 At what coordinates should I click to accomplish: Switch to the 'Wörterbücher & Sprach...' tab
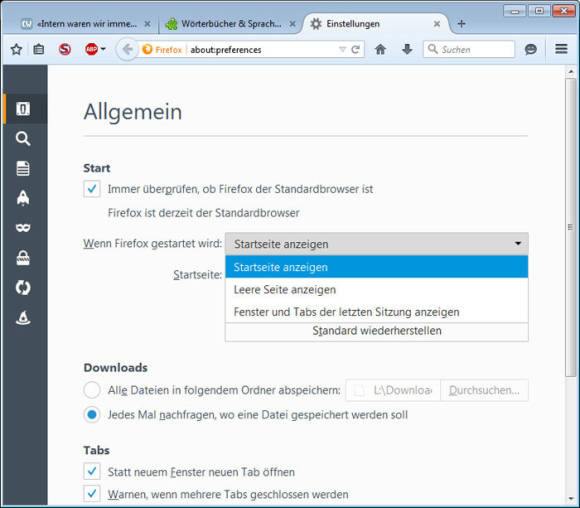tap(230, 24)
